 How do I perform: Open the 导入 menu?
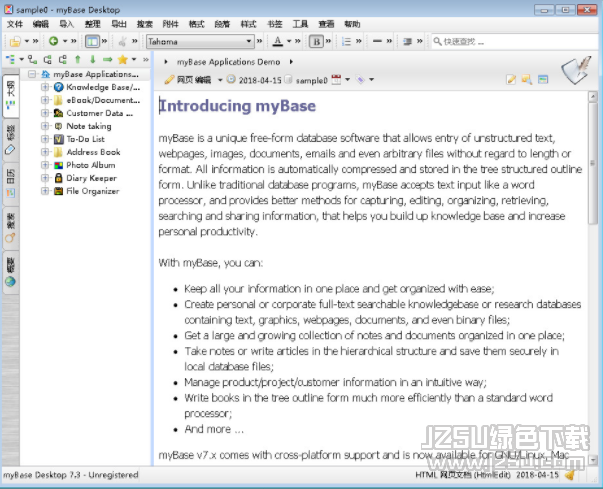pyautogui.click(x=67, y=24)
